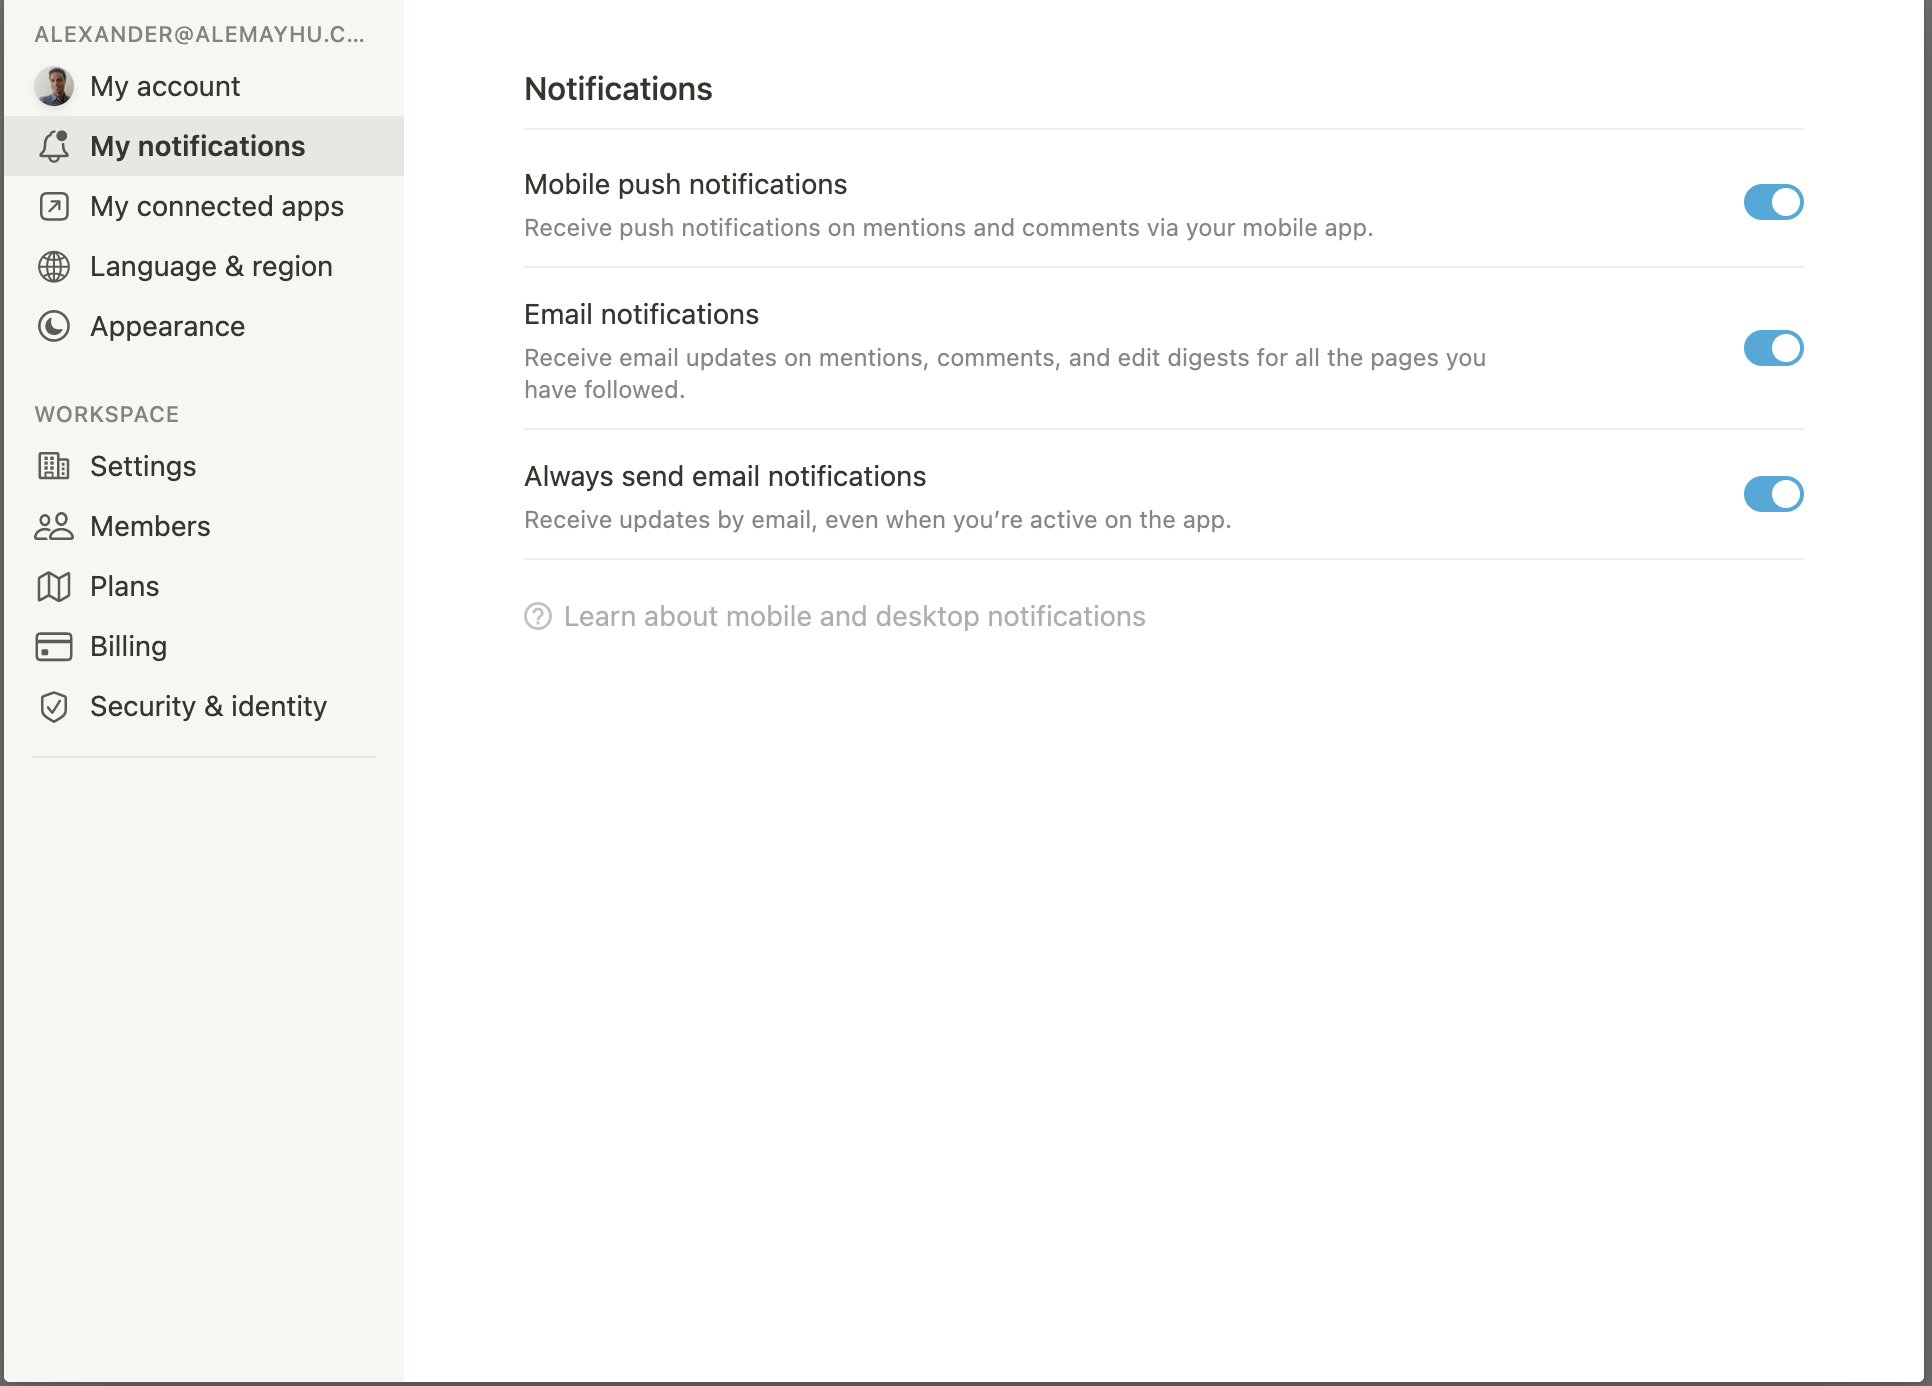Screen dimensions: 1932x1386
Task: Click the Security & identity shield icon
Action: click(x=54, y=706)
